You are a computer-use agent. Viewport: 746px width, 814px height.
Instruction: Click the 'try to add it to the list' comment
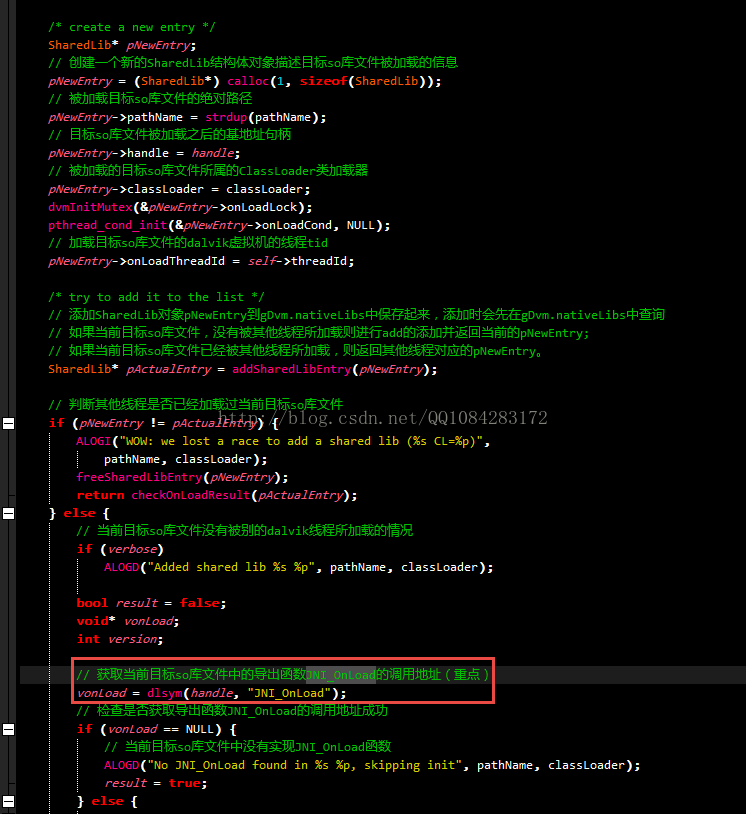tap(156, 297)
